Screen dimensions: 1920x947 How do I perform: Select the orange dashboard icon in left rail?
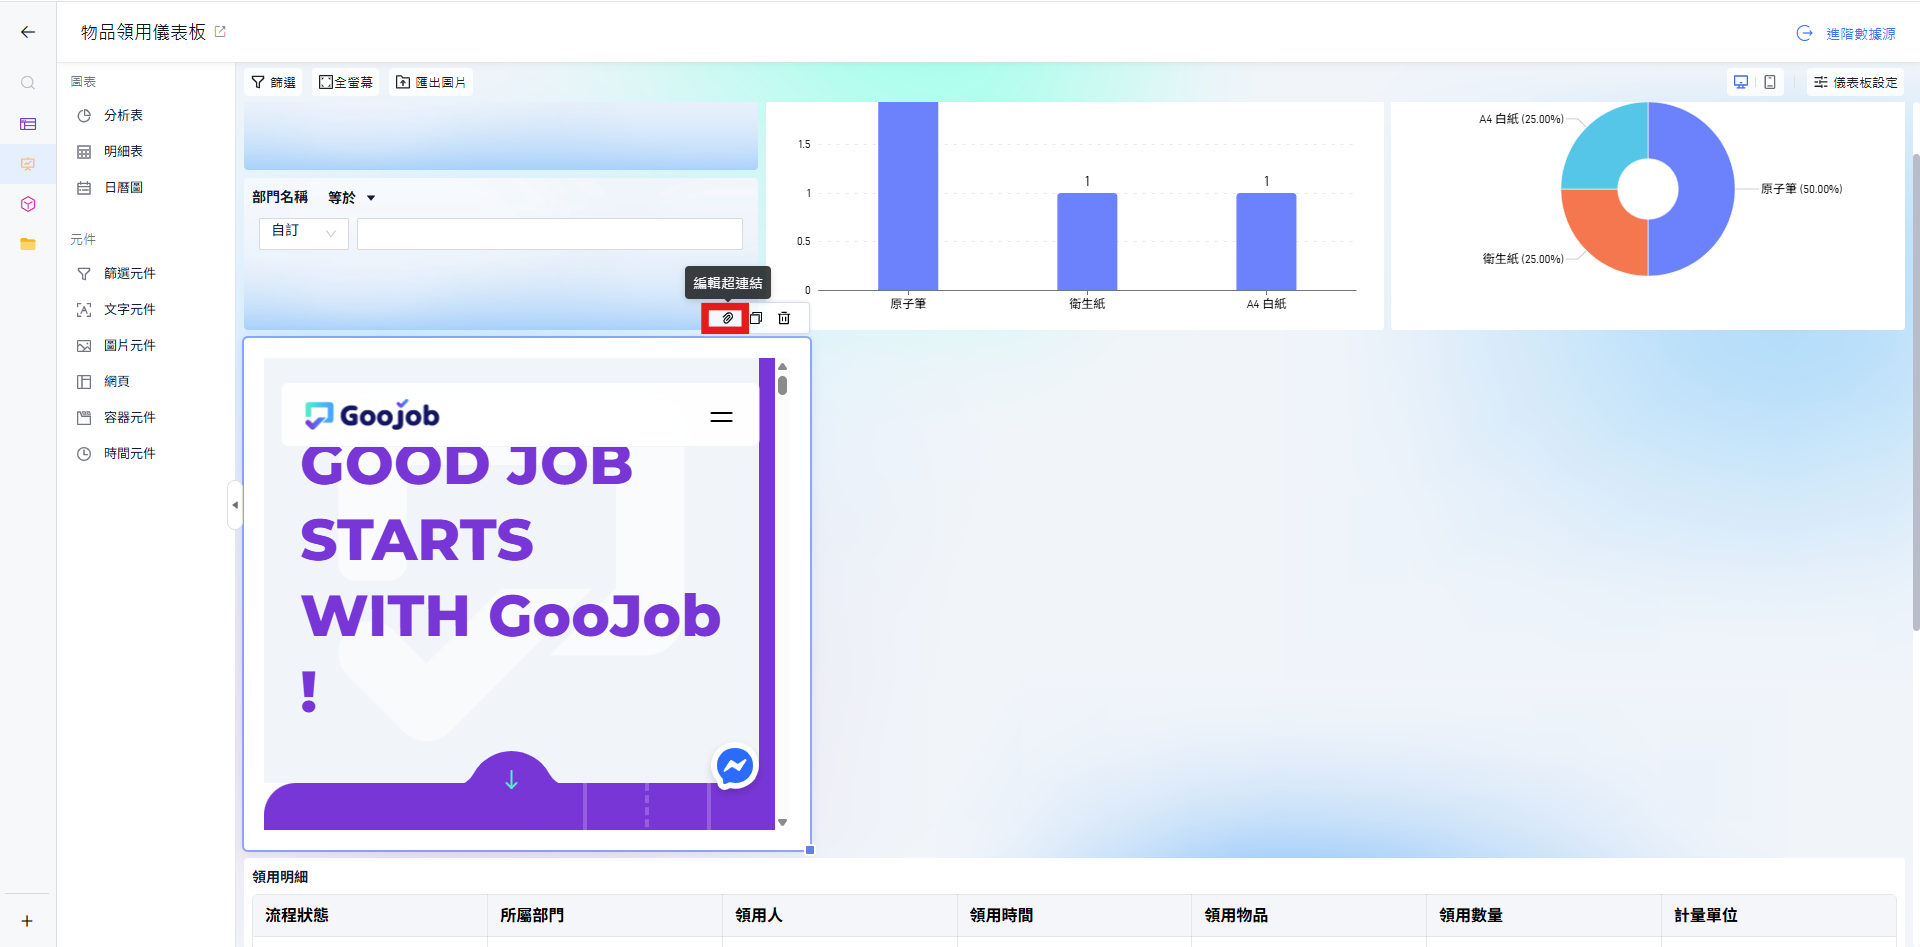coord(28,164)
